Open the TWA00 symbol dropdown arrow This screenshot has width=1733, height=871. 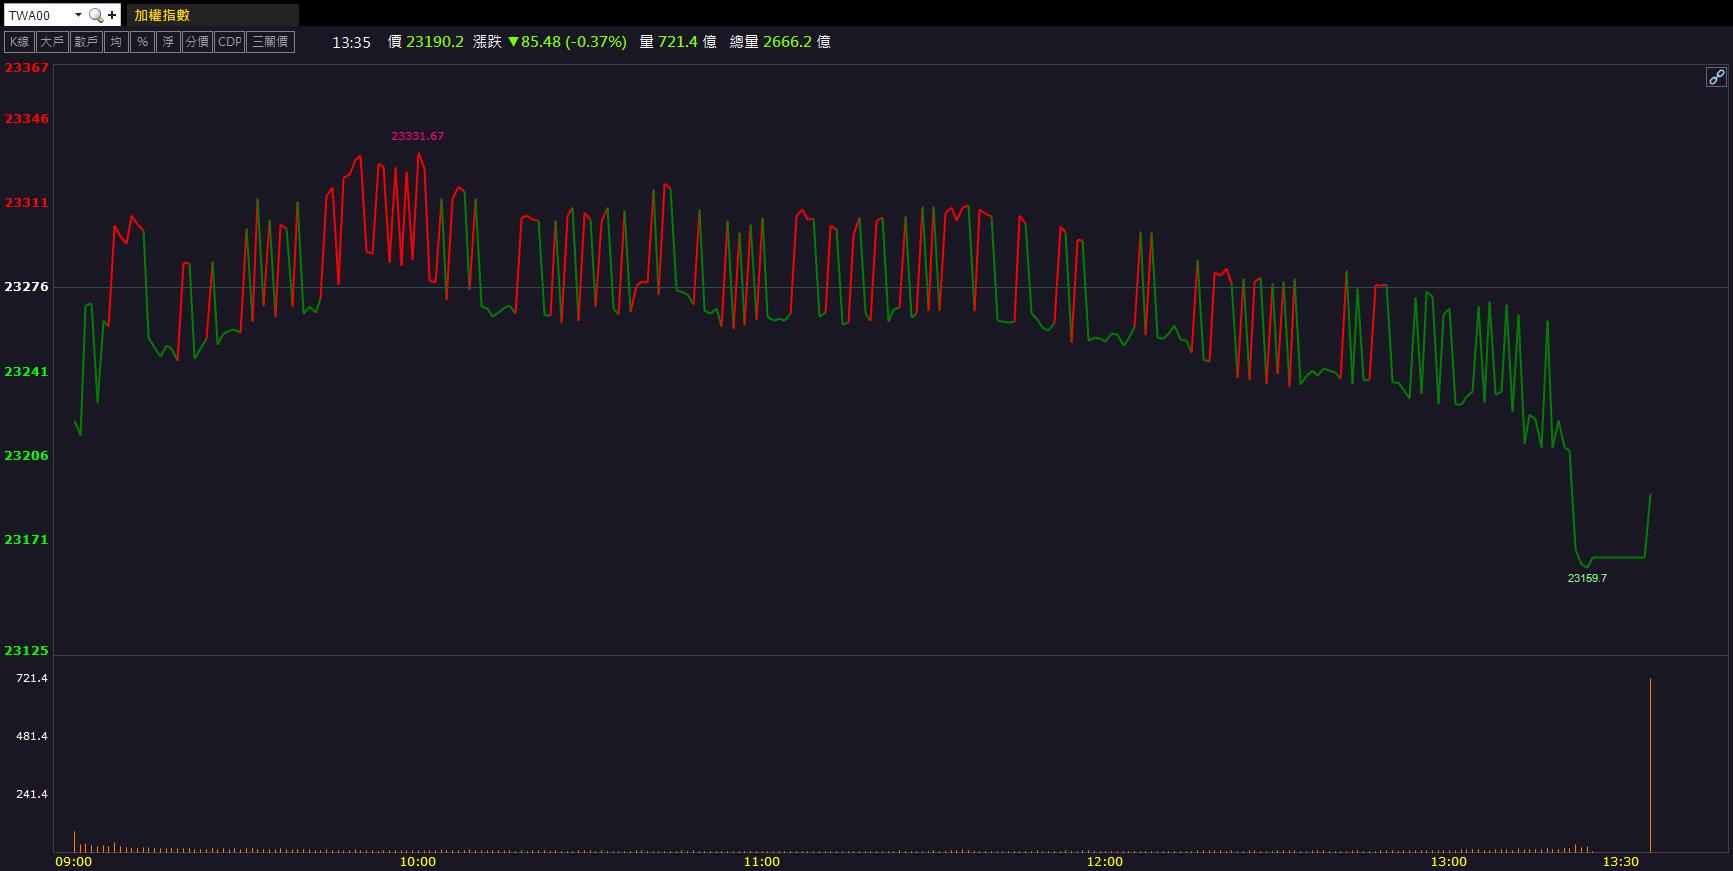(78, 15)
